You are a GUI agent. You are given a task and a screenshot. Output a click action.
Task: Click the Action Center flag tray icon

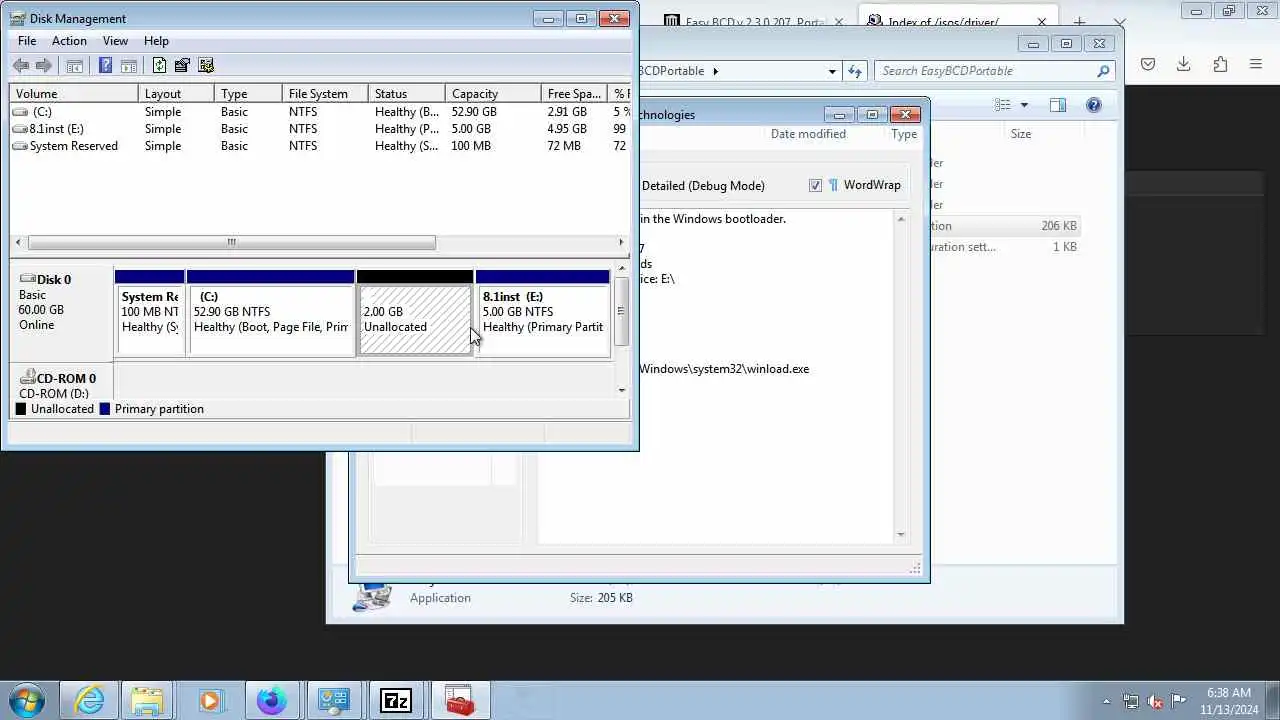(1179, 701)
